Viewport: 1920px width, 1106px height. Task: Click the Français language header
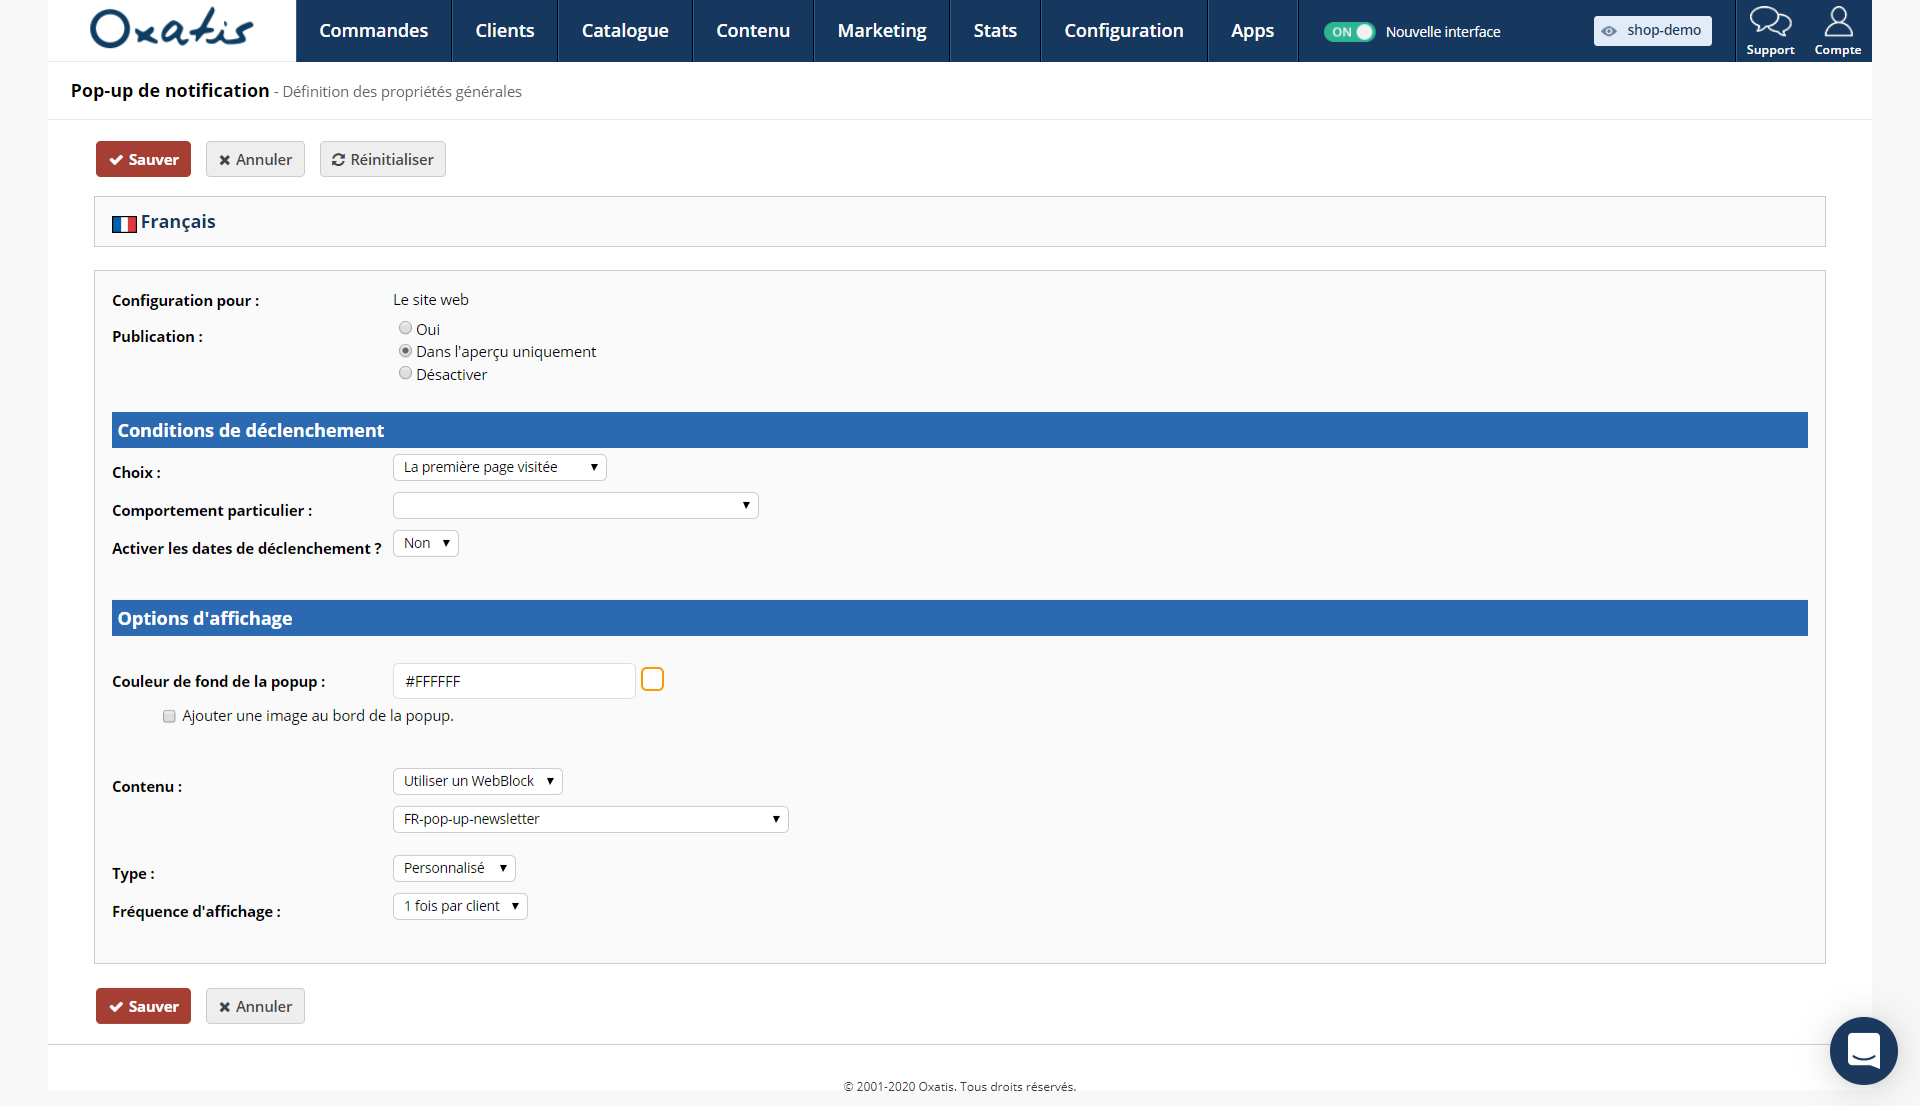[x=959, y=222]
